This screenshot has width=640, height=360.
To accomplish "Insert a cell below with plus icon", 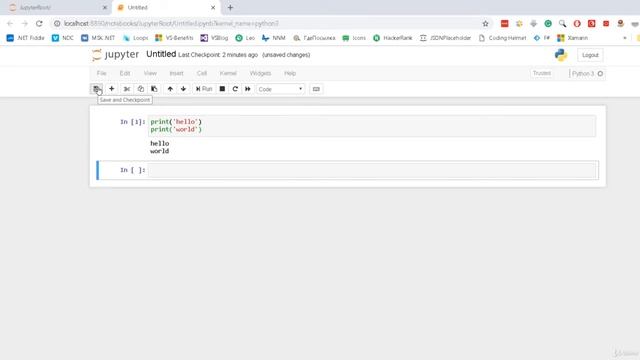I will point(111,89).
